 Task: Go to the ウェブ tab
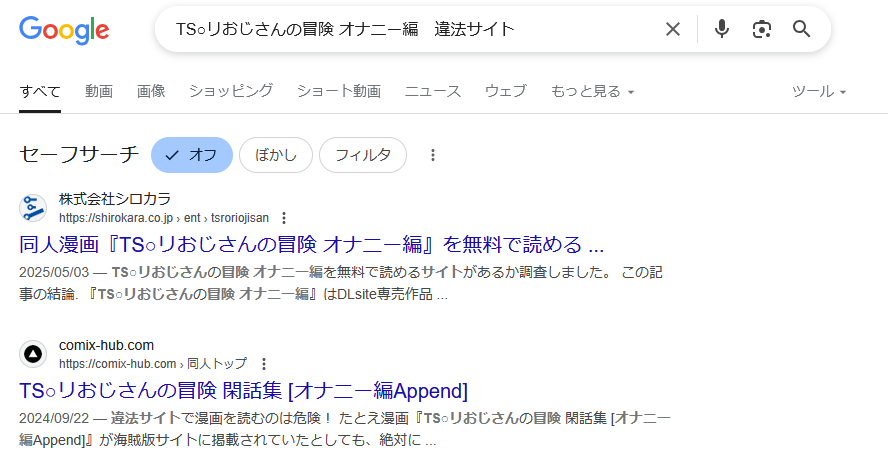506,91
